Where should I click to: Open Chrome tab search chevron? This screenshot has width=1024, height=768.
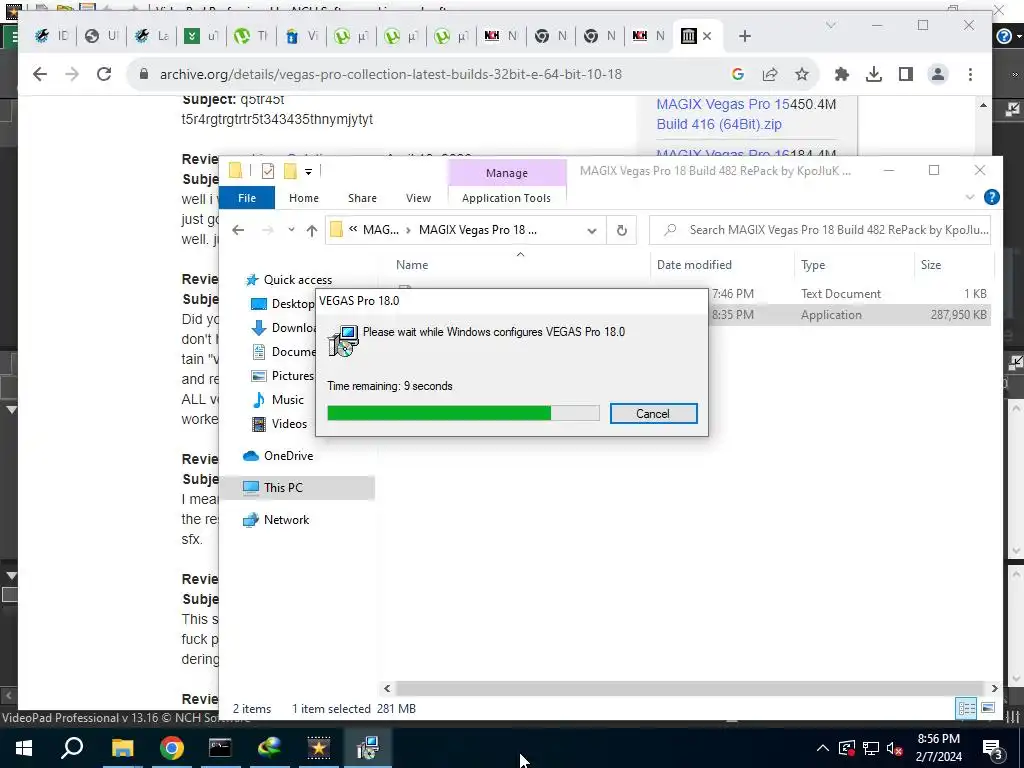831,25
